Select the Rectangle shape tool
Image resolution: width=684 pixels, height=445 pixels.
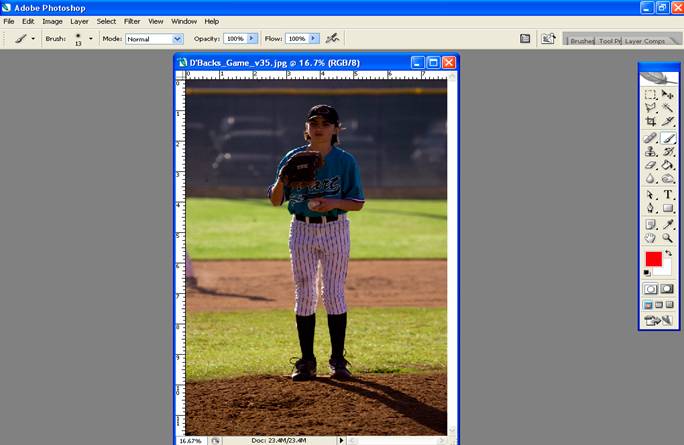coord(667,208)
